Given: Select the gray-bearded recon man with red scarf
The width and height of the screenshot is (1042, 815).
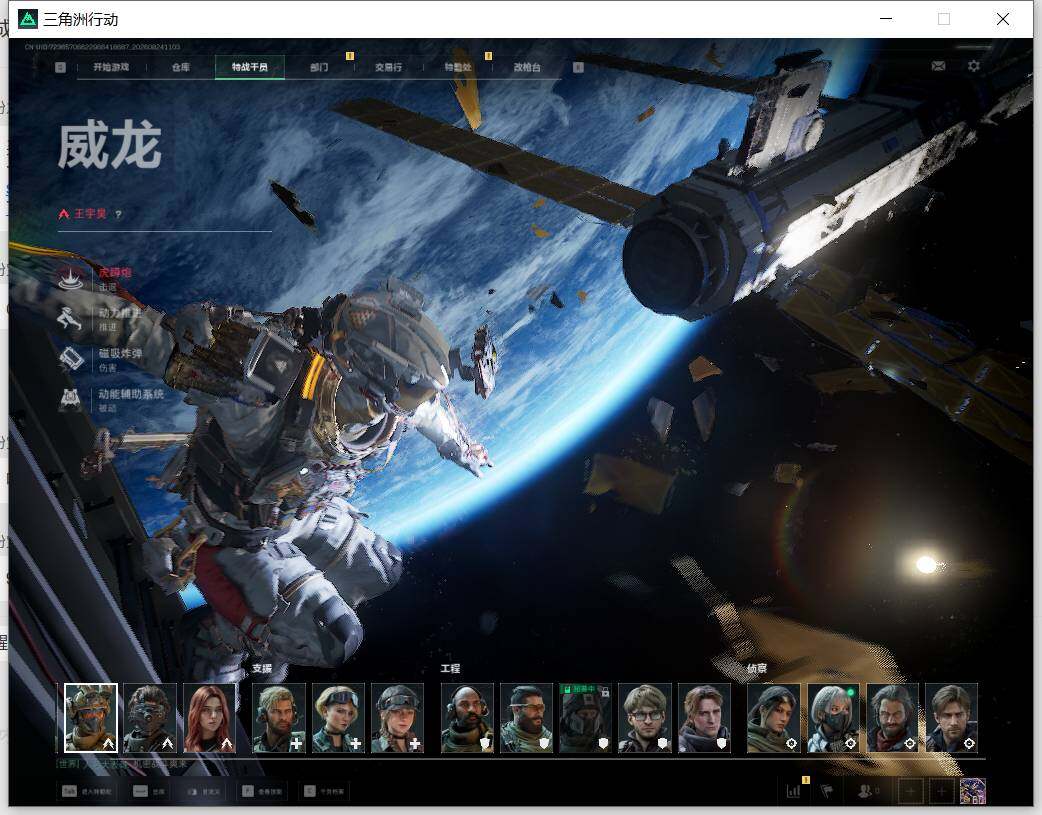Looking at the screenshot, I should click(x=892, y=718).
